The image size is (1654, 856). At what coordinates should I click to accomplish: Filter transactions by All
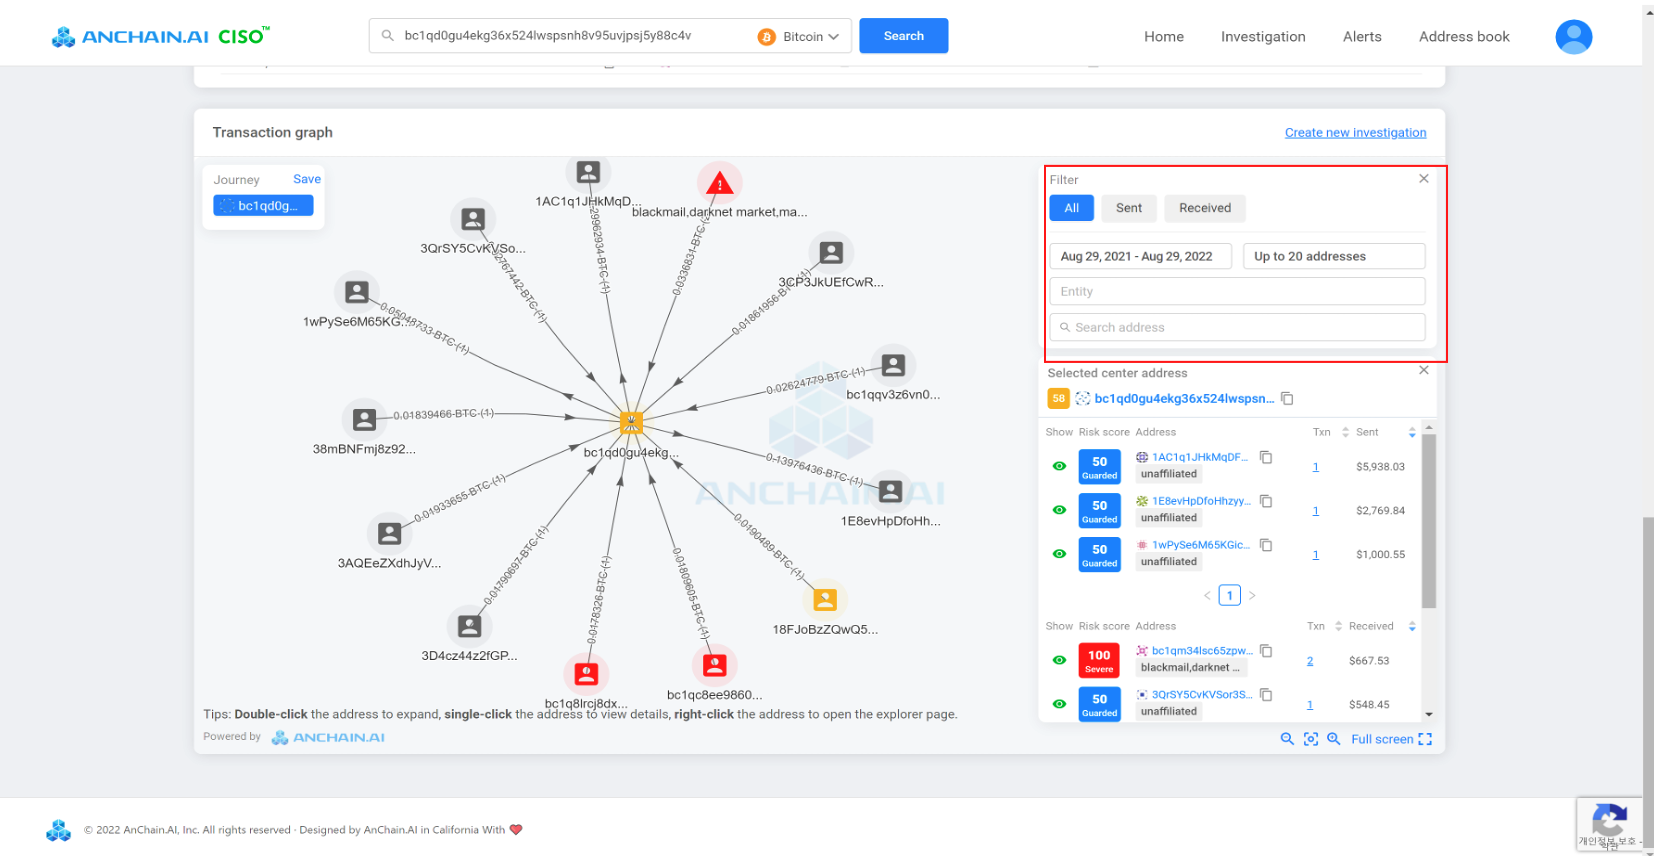[x=1072, y=208]
